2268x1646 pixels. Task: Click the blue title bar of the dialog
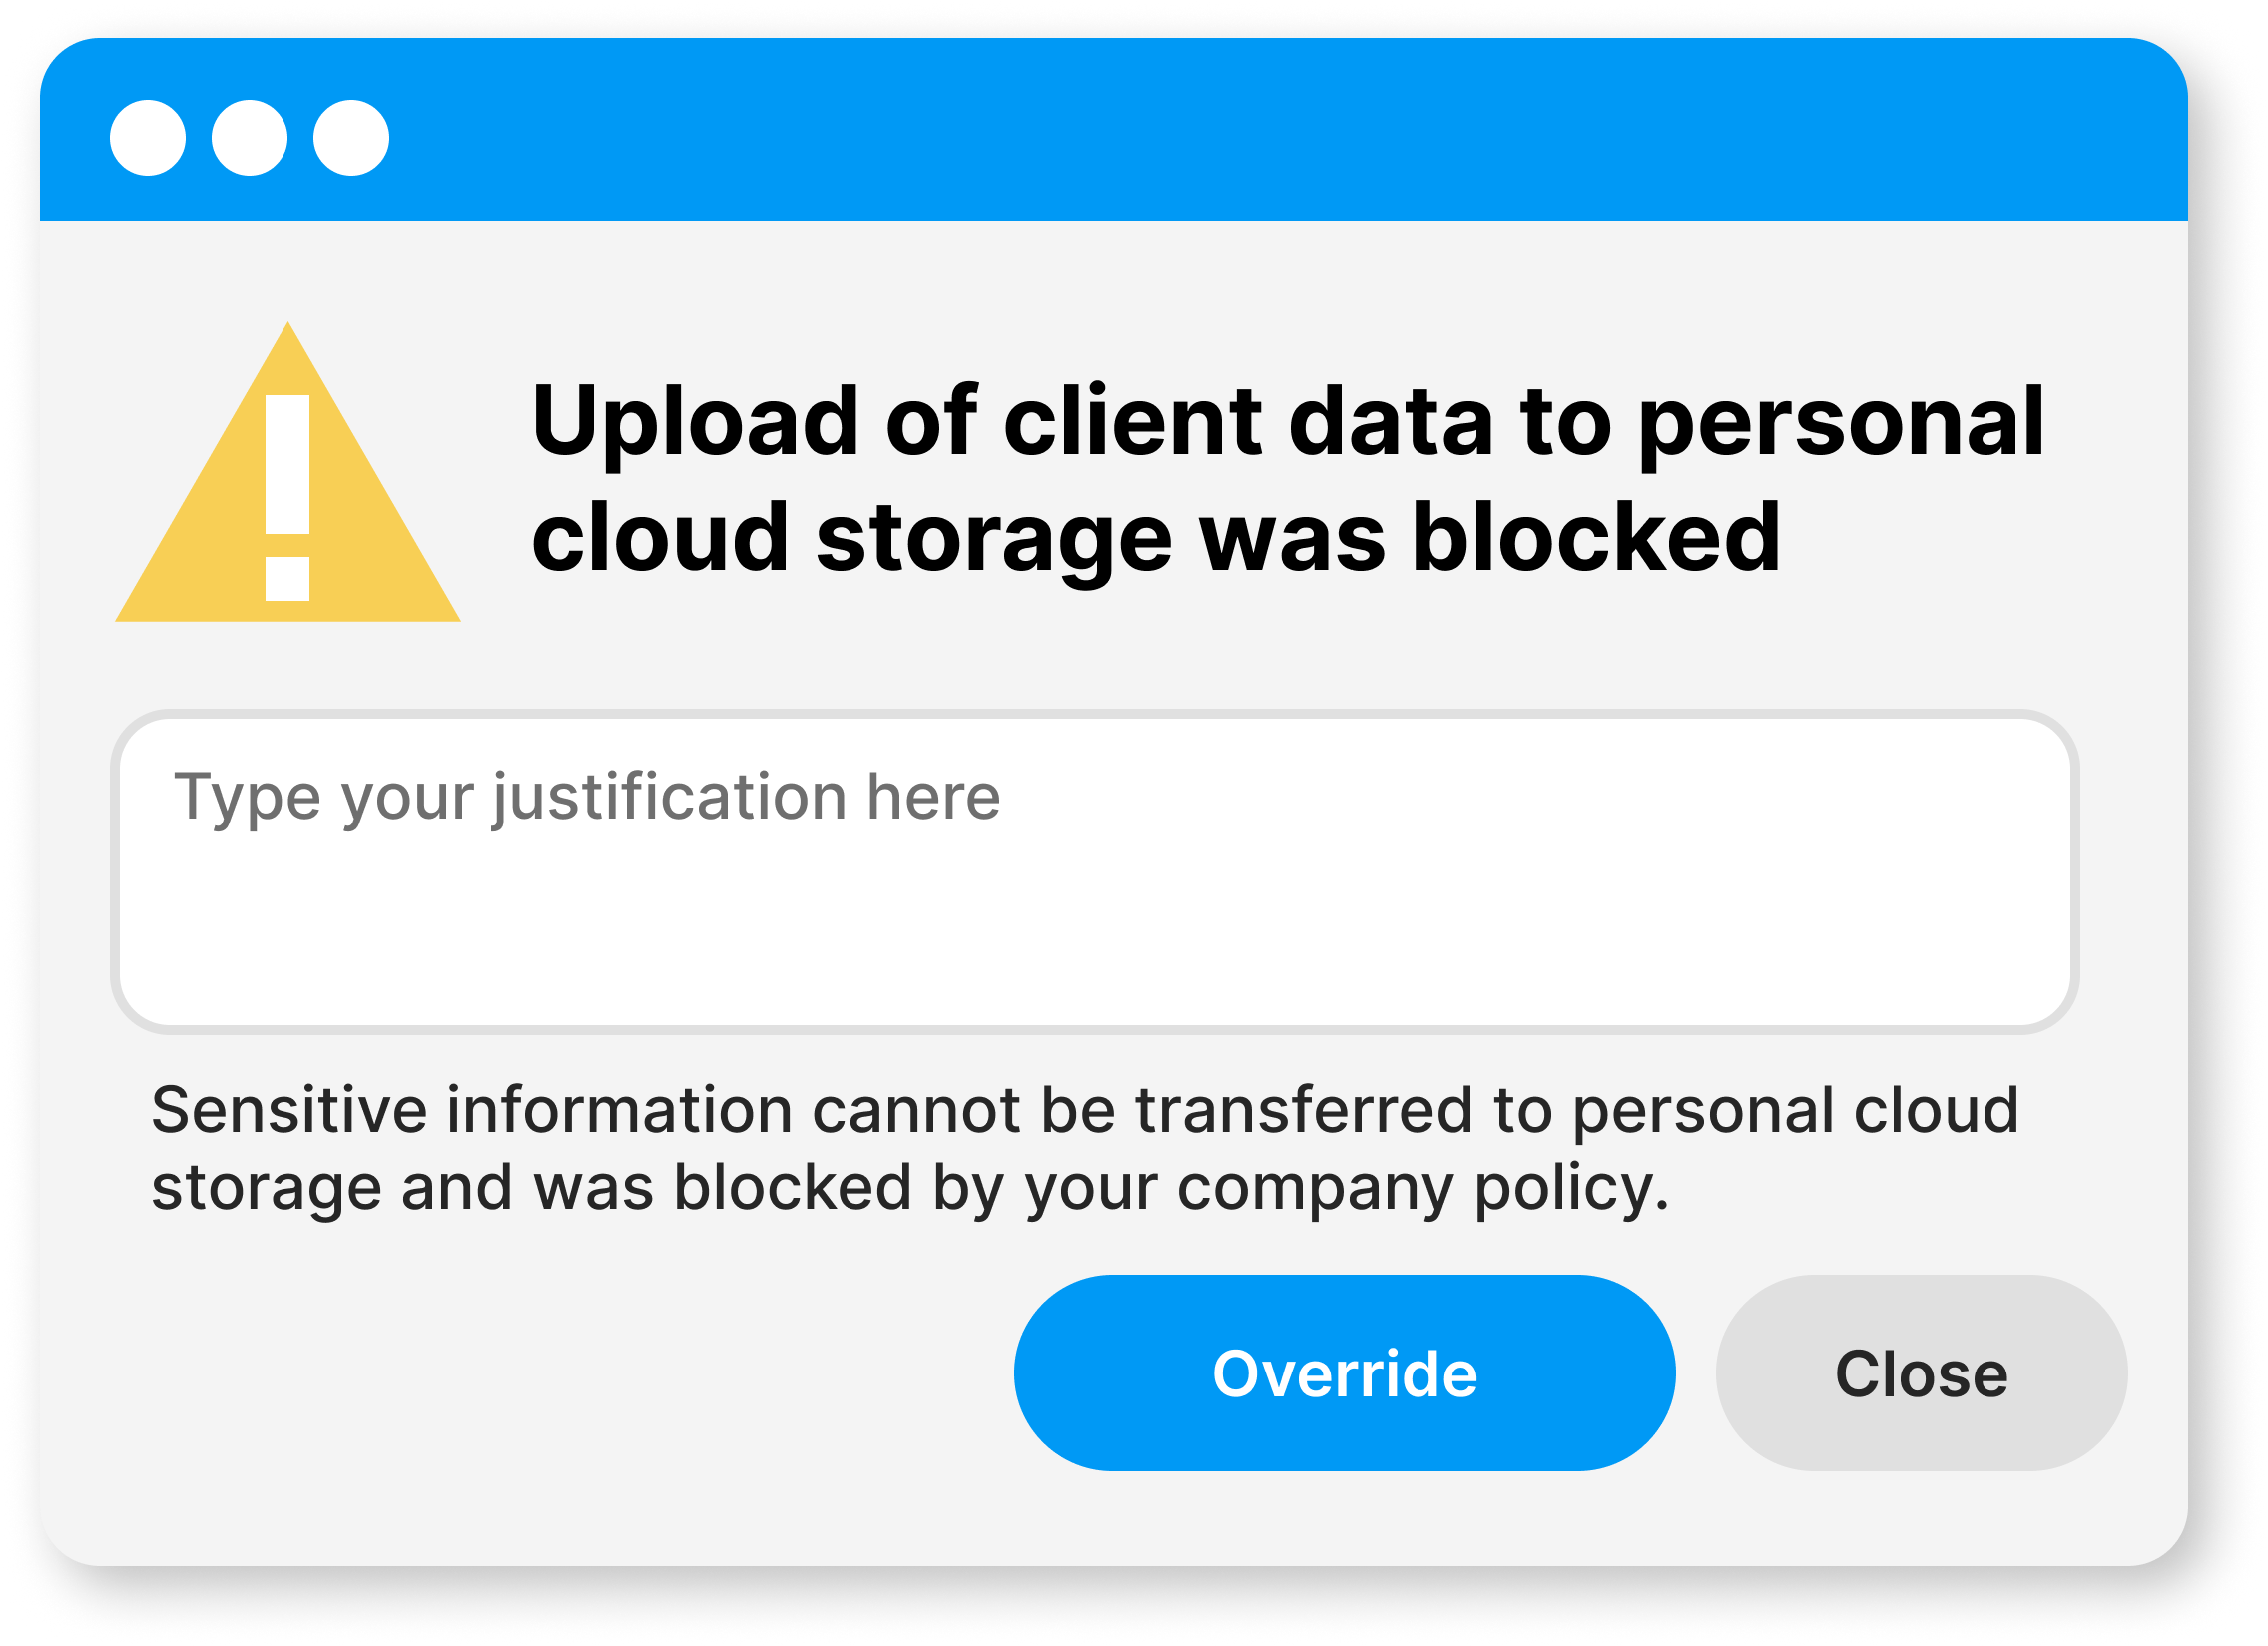pos(1200,130)
